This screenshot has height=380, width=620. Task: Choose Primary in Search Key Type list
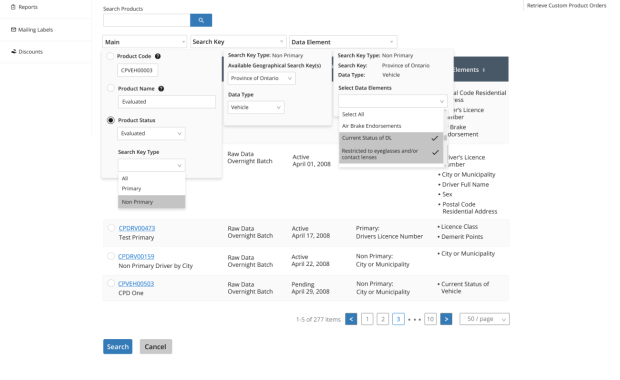click(x=151, y=189)
